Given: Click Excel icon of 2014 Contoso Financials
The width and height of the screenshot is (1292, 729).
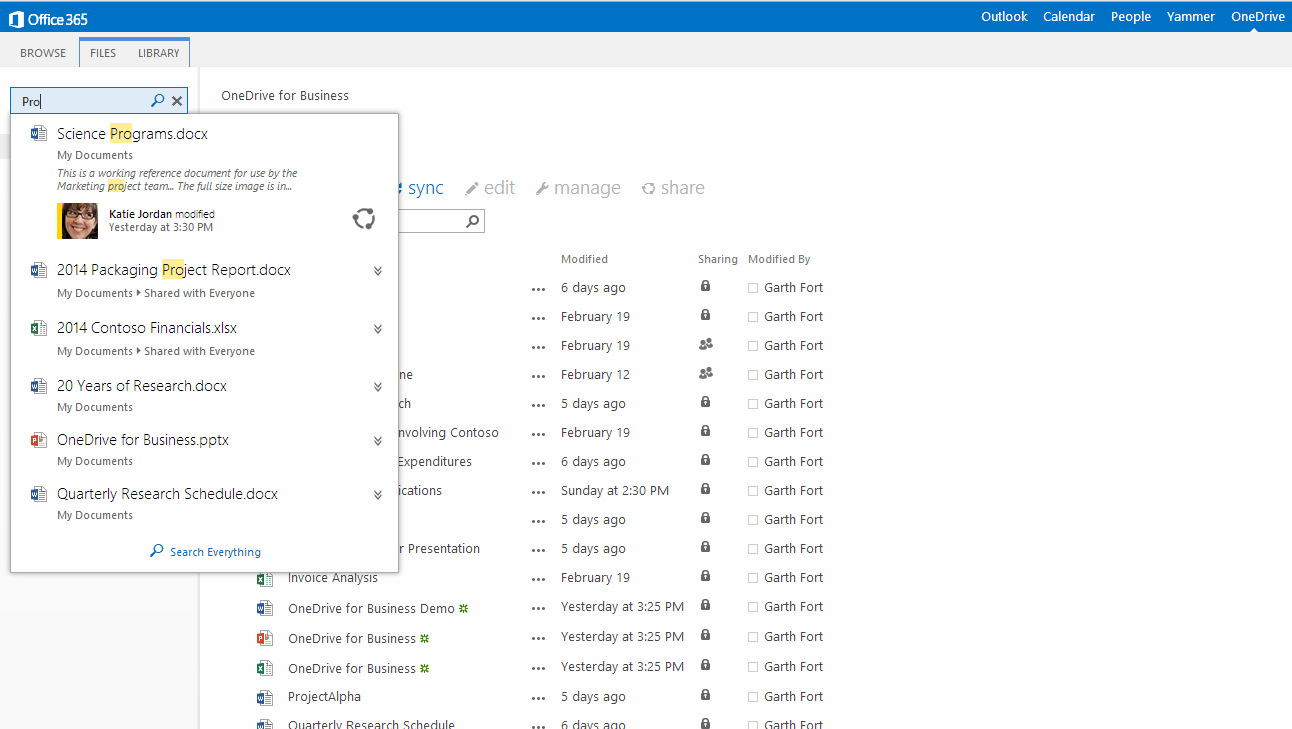Looking at the screenshot, I should click(39, 328).
